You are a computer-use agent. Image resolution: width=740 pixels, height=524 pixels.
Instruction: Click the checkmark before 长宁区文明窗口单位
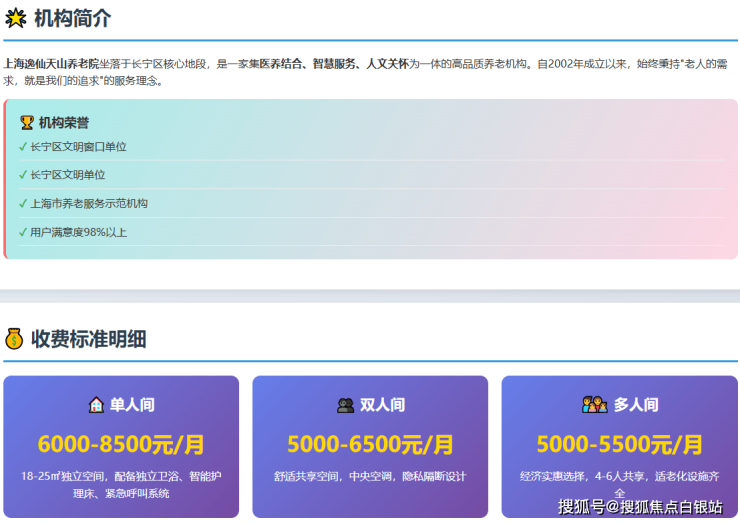click(23, 147)
